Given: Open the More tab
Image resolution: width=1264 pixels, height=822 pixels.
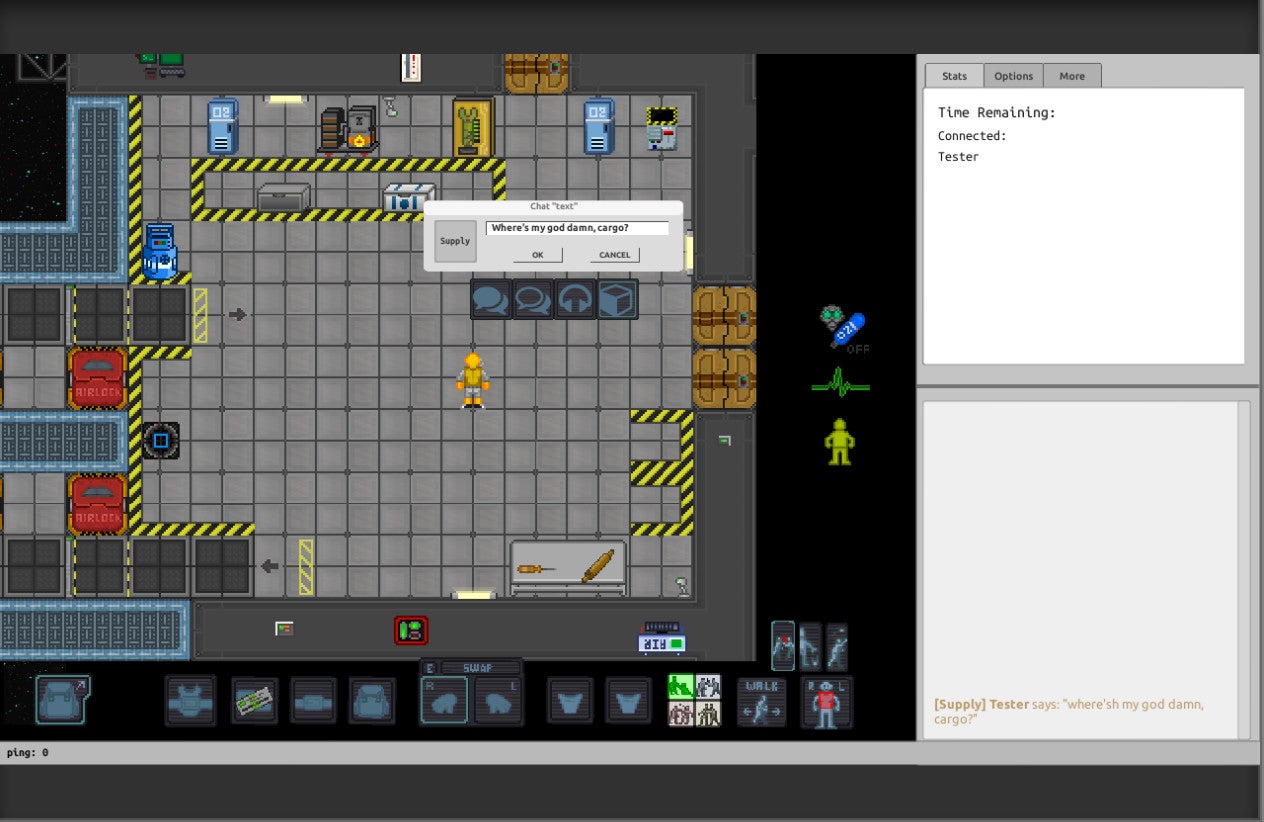Looking at the screenshot, I should pos(1072,75).
